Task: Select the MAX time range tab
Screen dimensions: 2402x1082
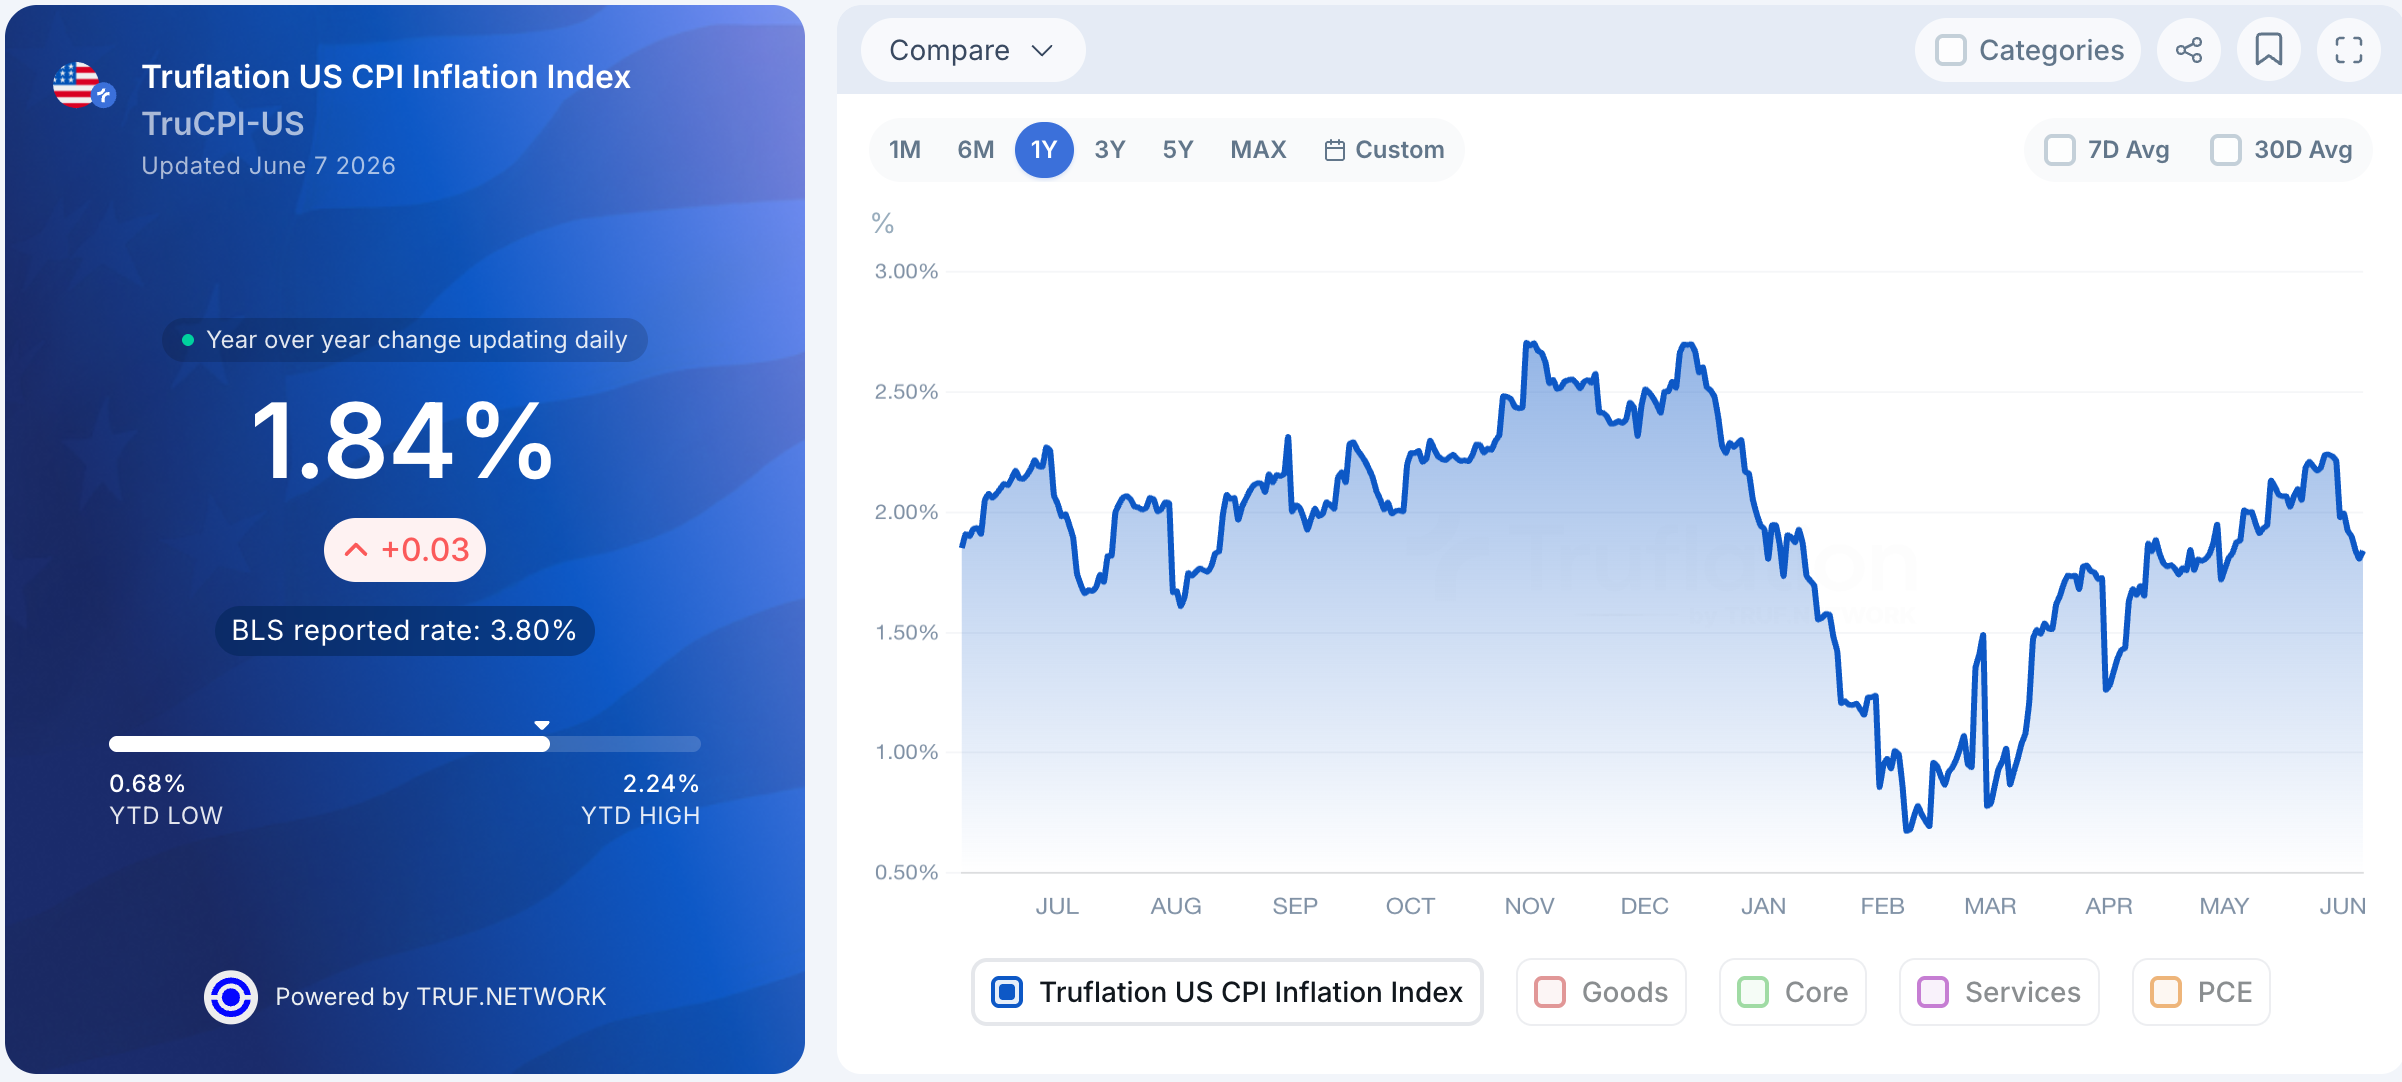Action: coord(1258,150)
